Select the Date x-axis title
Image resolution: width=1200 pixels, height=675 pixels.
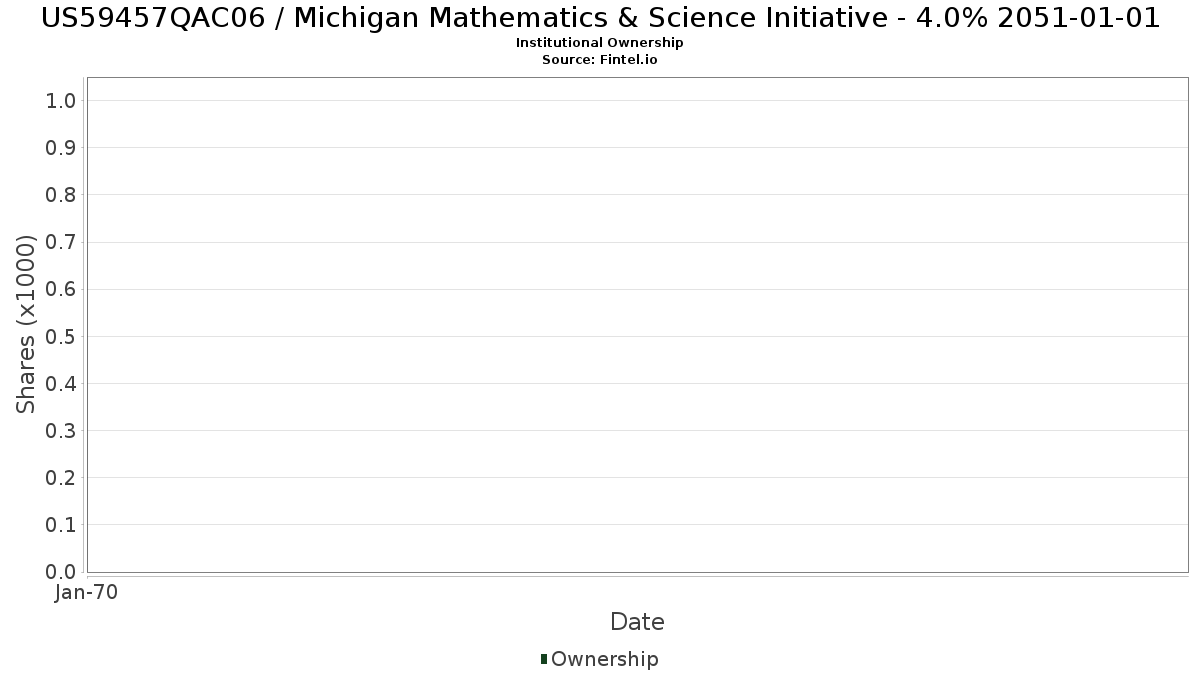tap(637, 622)
